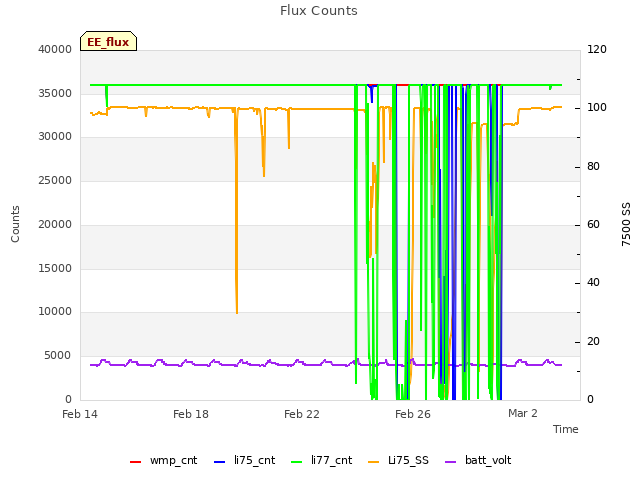Image resolution: width=640 pixels, height=480 pixels.
Task: Click the Li75_SS legend entry
Action: pos(398,461)
